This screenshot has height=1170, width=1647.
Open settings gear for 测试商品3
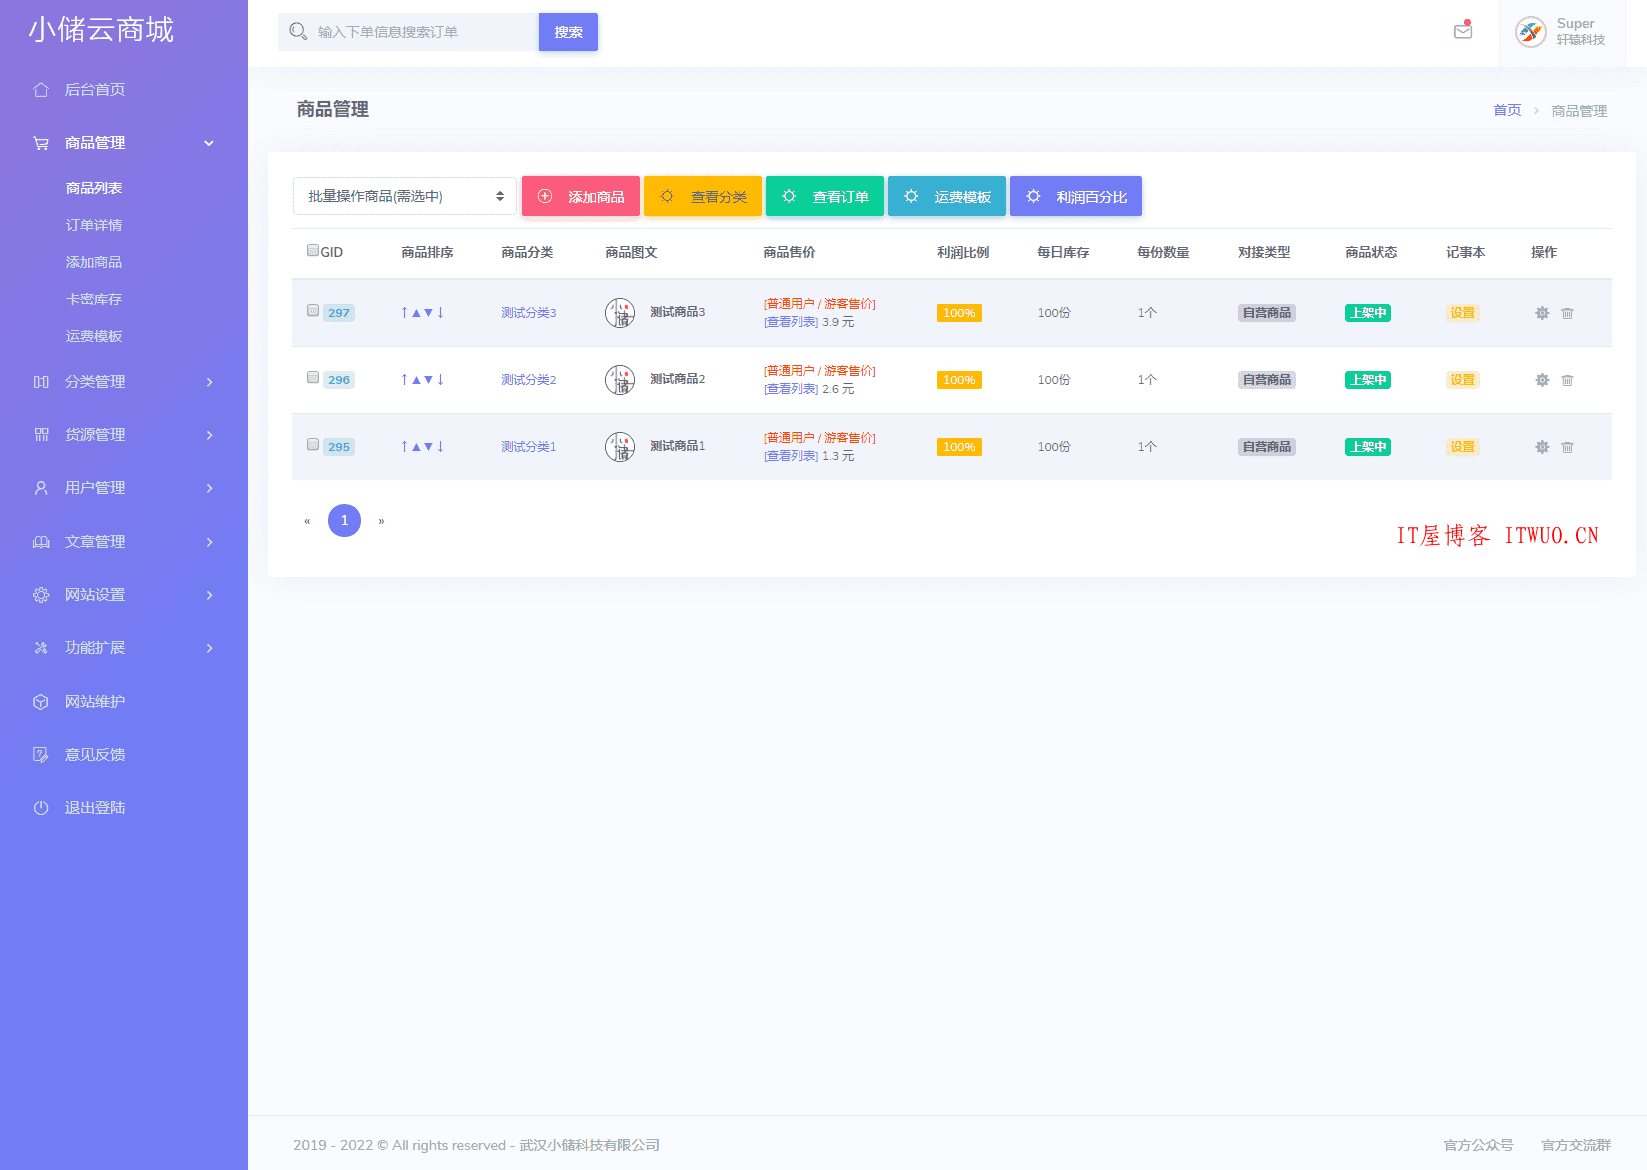pos(1542,313)
